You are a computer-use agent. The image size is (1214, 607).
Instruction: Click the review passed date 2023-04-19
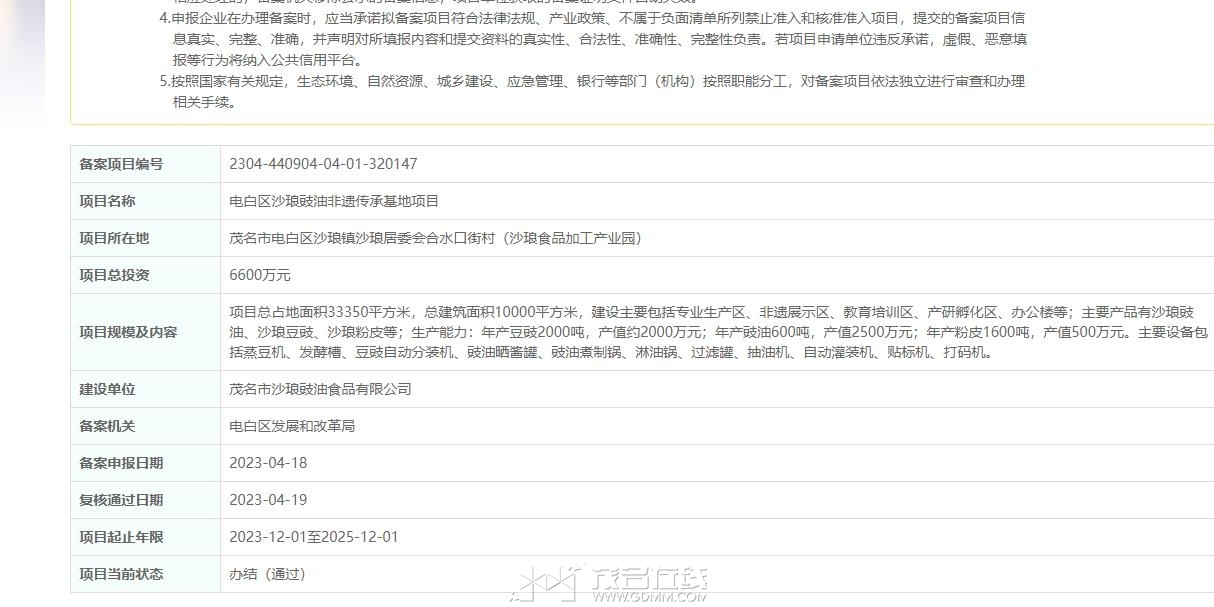(x=268, y=500)
